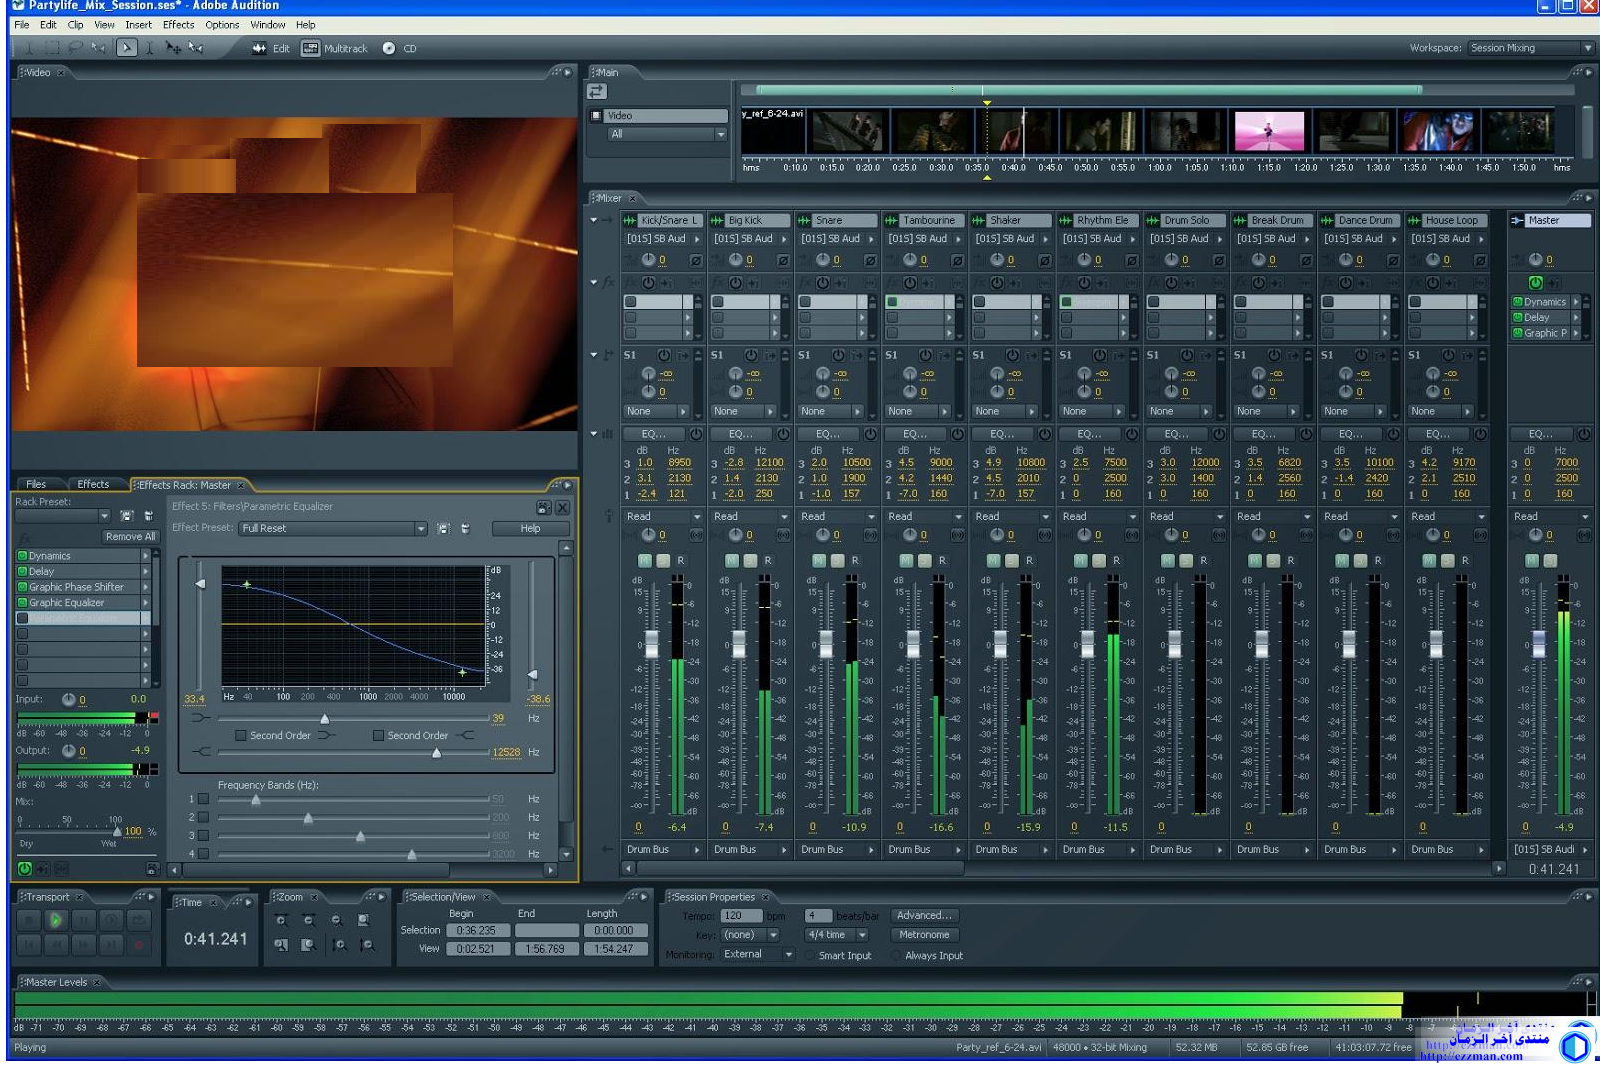Toggle the Dynamics effect power in rack
1600x1072 pixels.
click(x=22, y=556)
